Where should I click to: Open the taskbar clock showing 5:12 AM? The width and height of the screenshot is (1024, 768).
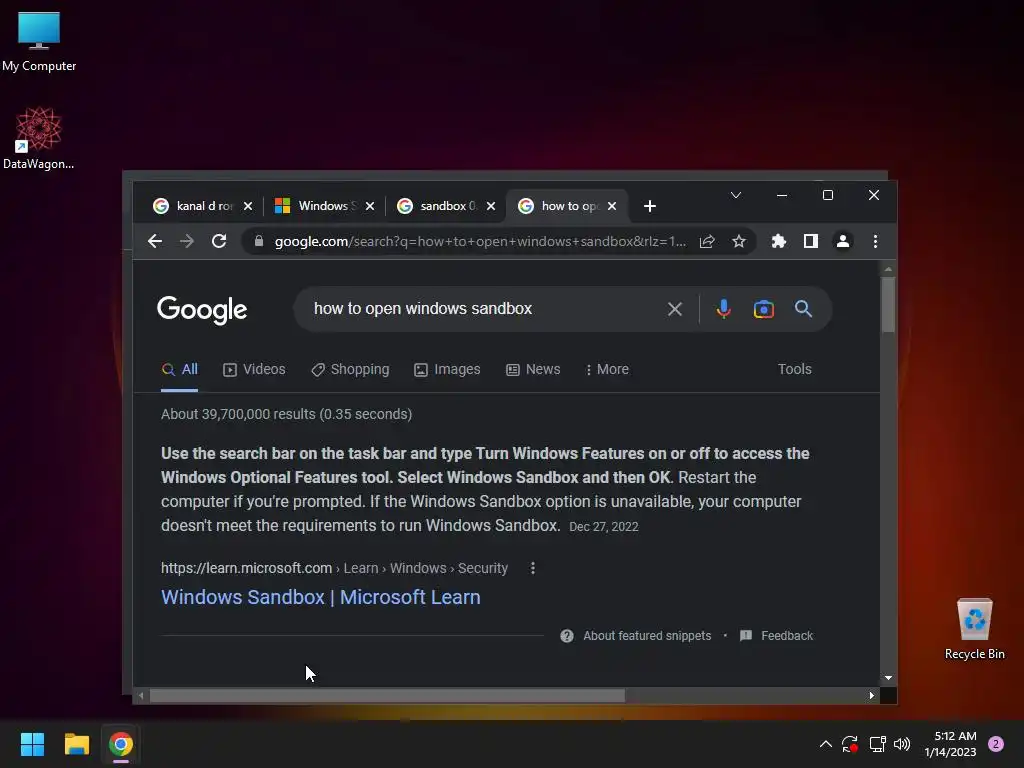pyautogui.click(x=950, y=744)
